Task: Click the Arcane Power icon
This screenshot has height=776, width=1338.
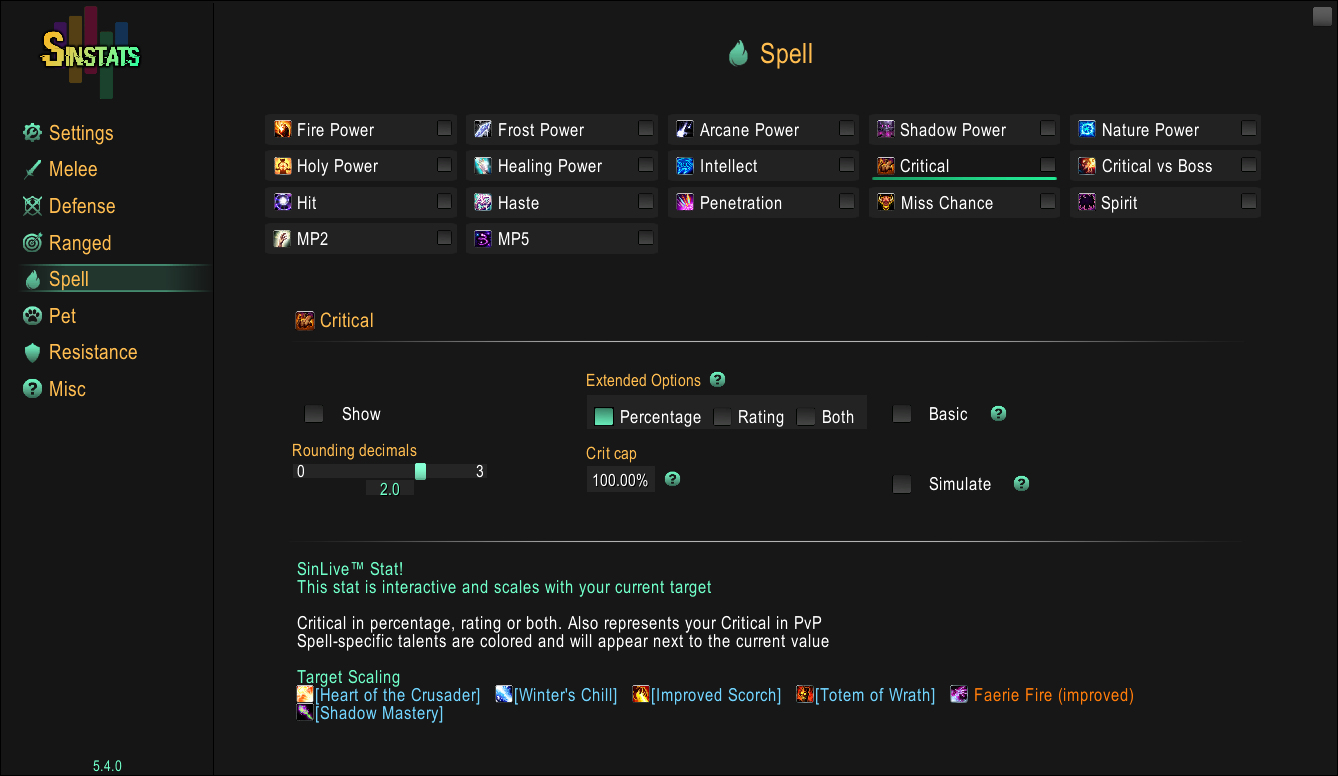Action: [685, 129]
